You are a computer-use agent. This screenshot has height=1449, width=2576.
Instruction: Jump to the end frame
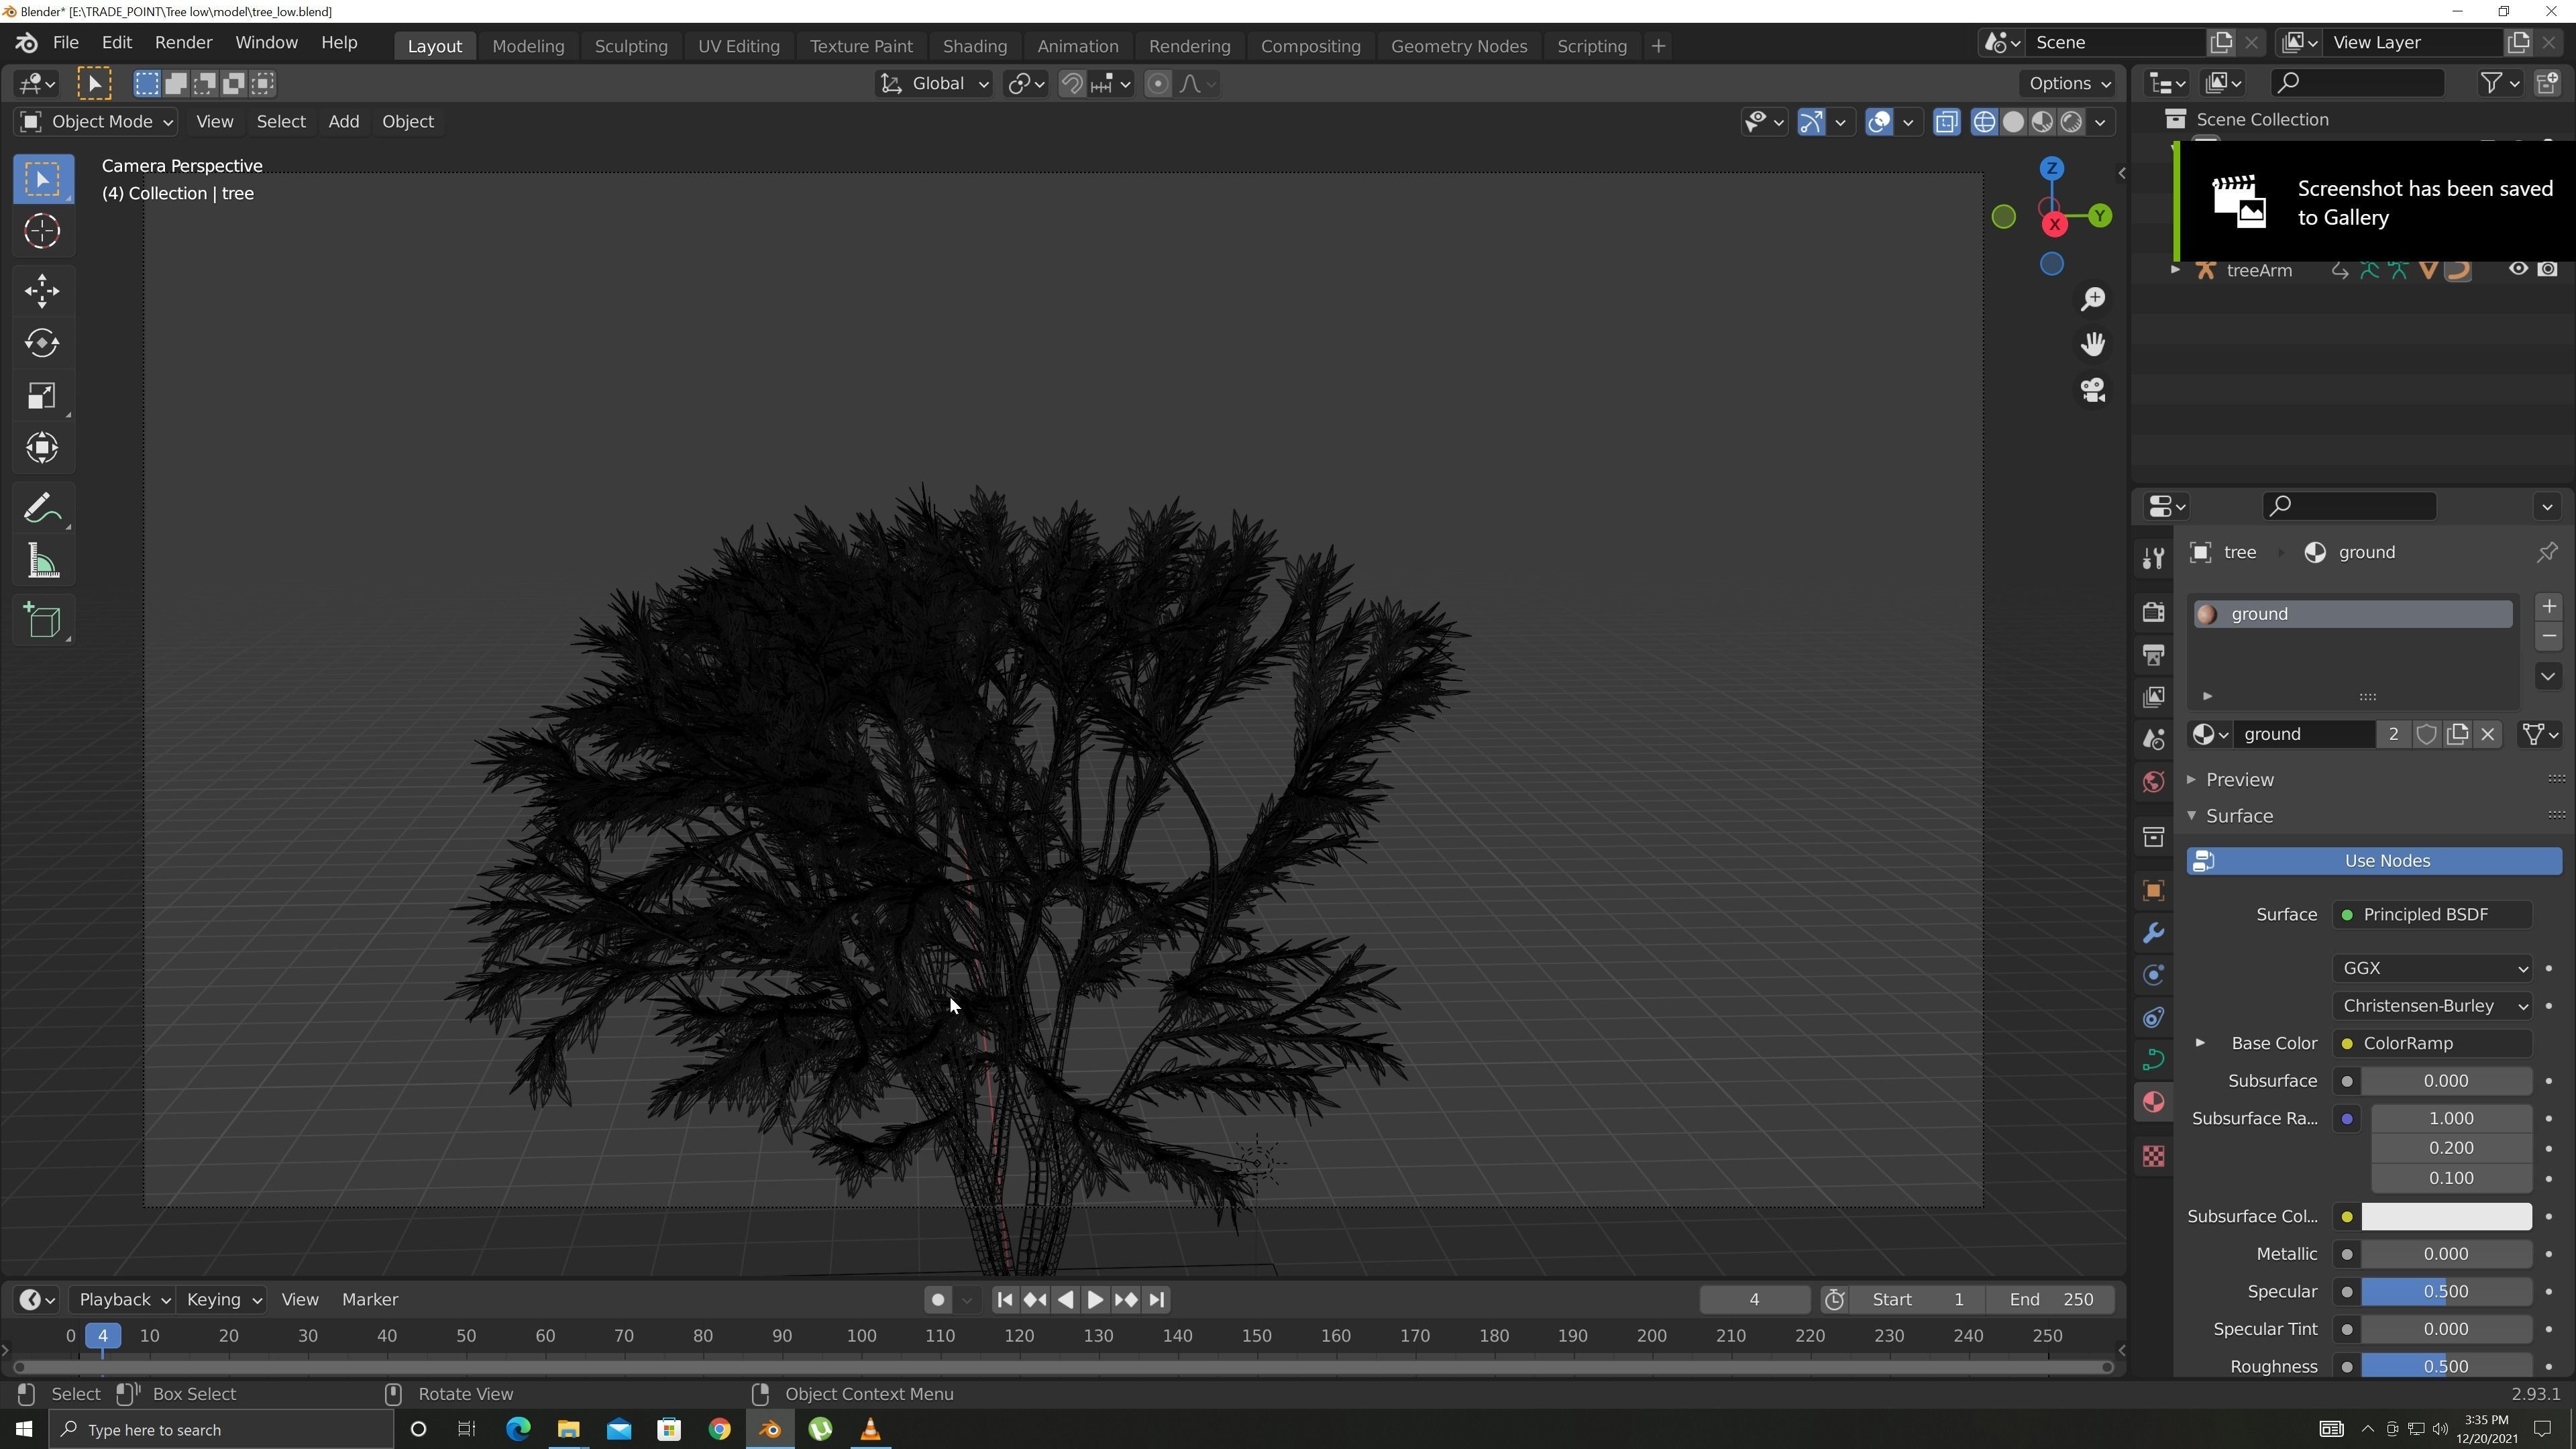[x=1156, y=1300]
